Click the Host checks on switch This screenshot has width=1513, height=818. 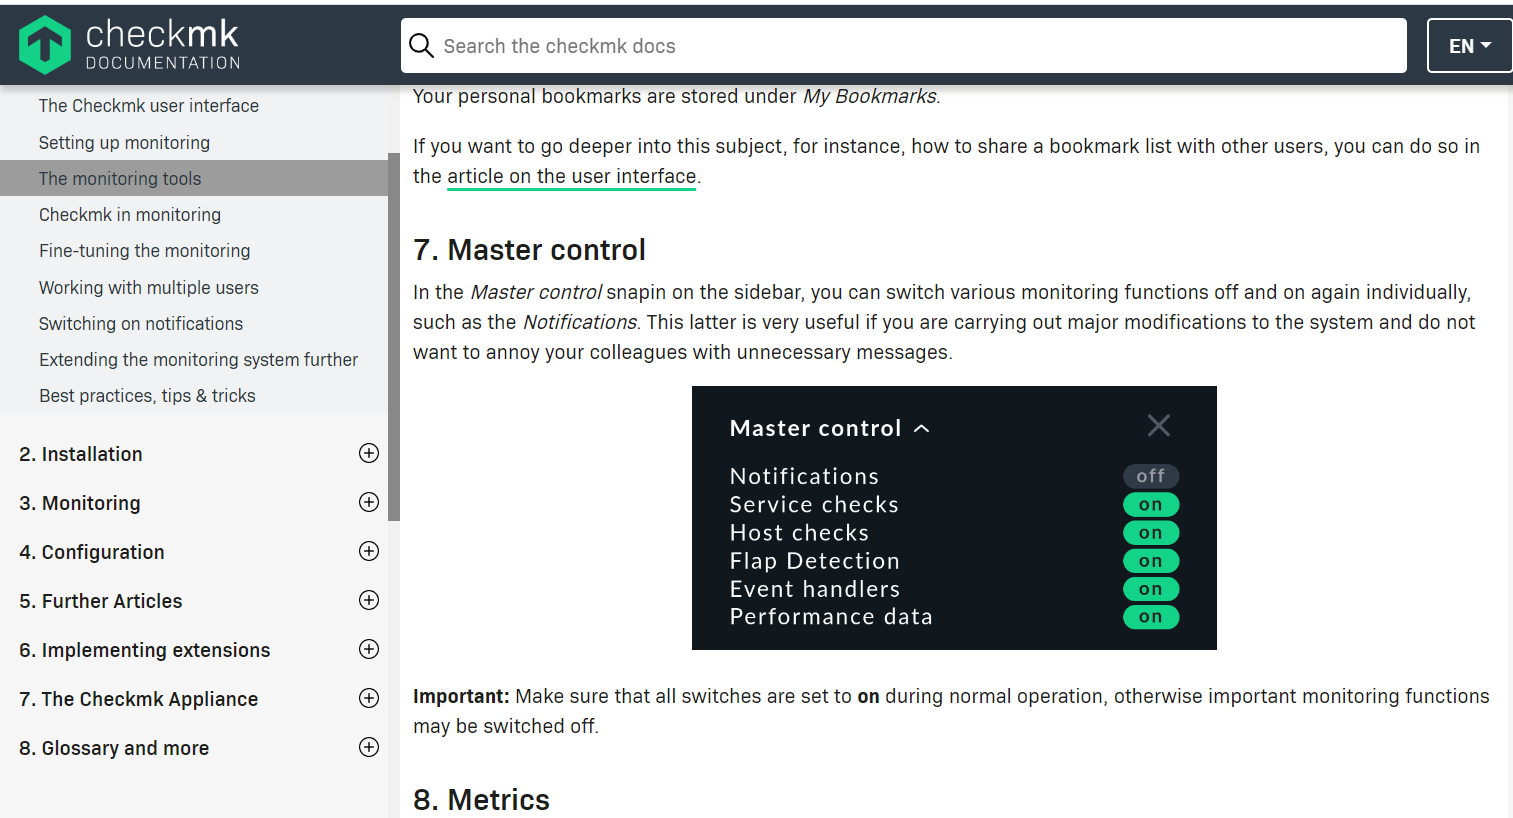coord(1150,532)
